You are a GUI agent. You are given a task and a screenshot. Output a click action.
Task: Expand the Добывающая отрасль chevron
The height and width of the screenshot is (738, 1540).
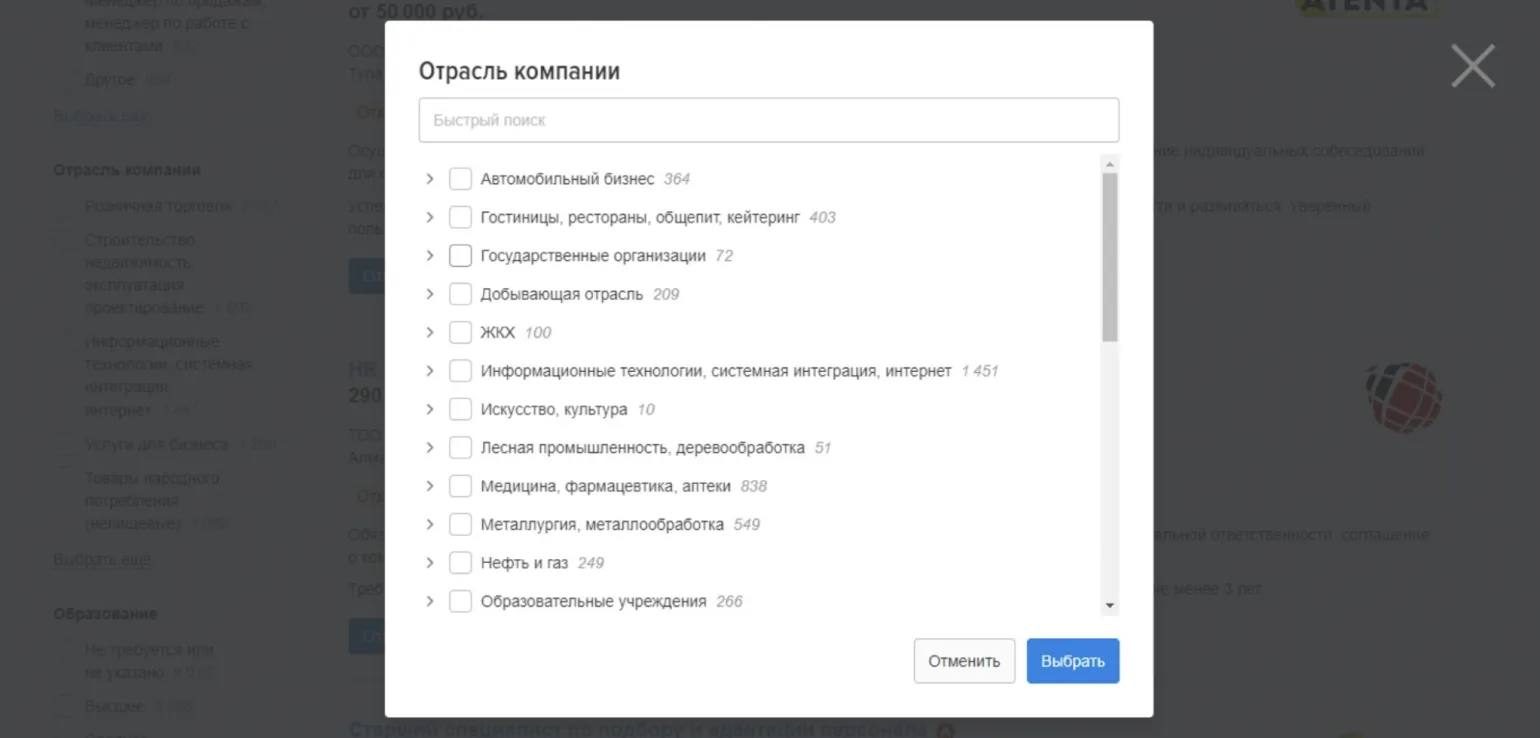[x=430, y=294]
